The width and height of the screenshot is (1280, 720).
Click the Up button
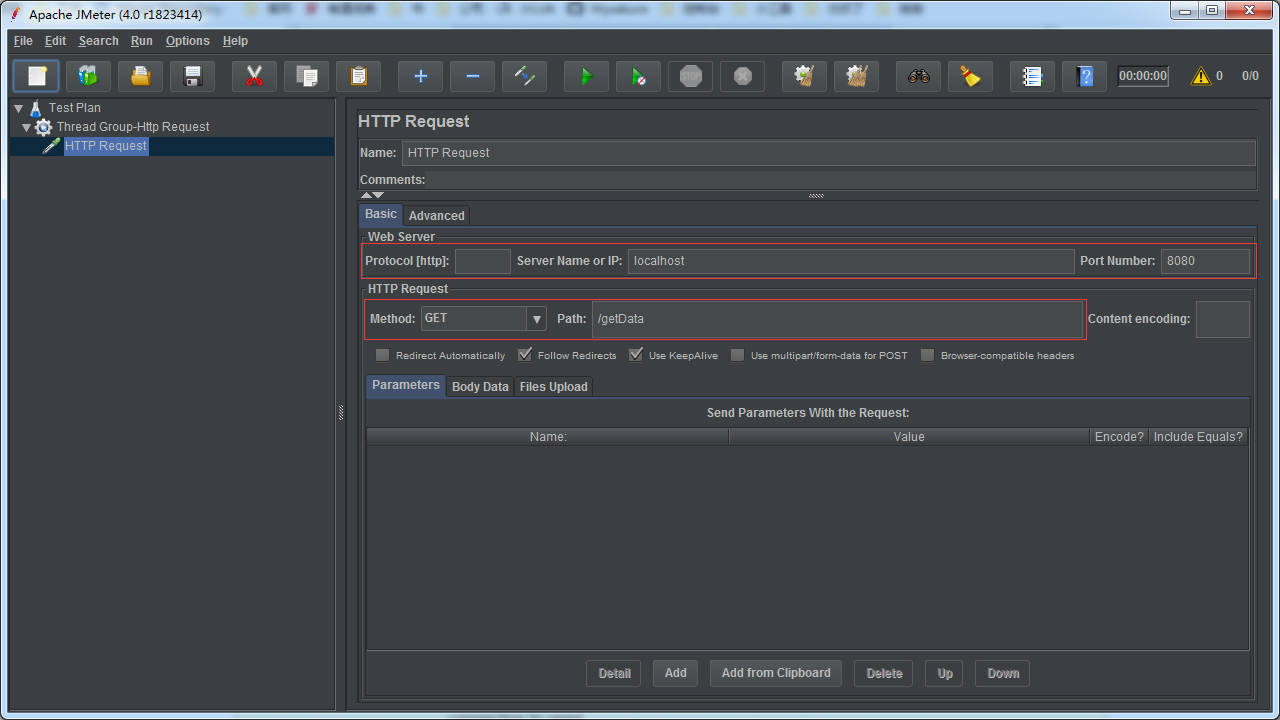945,673
